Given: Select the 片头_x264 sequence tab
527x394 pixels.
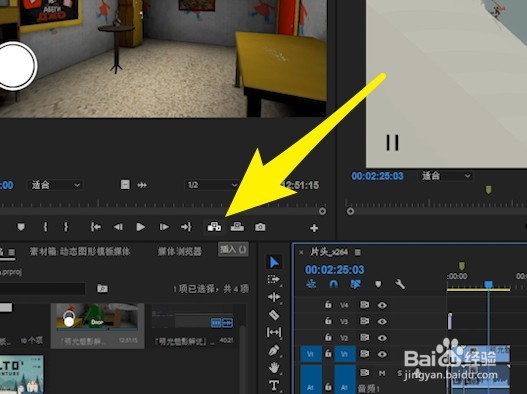Looking at the screenshot, I should click(x=329, y=252).
